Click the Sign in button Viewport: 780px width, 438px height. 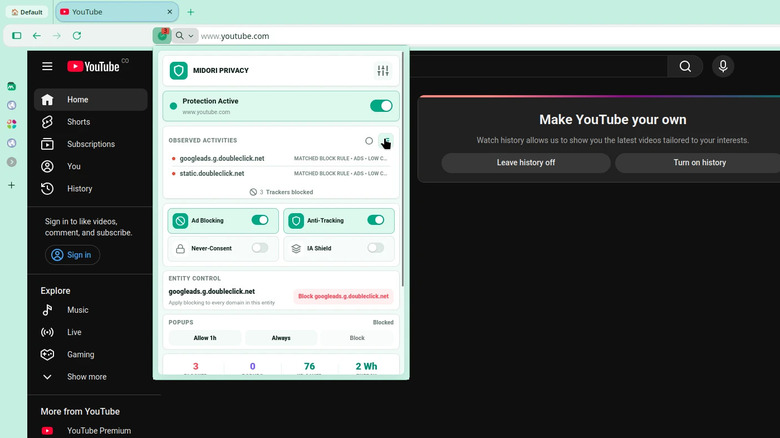(x=72, y=255)
